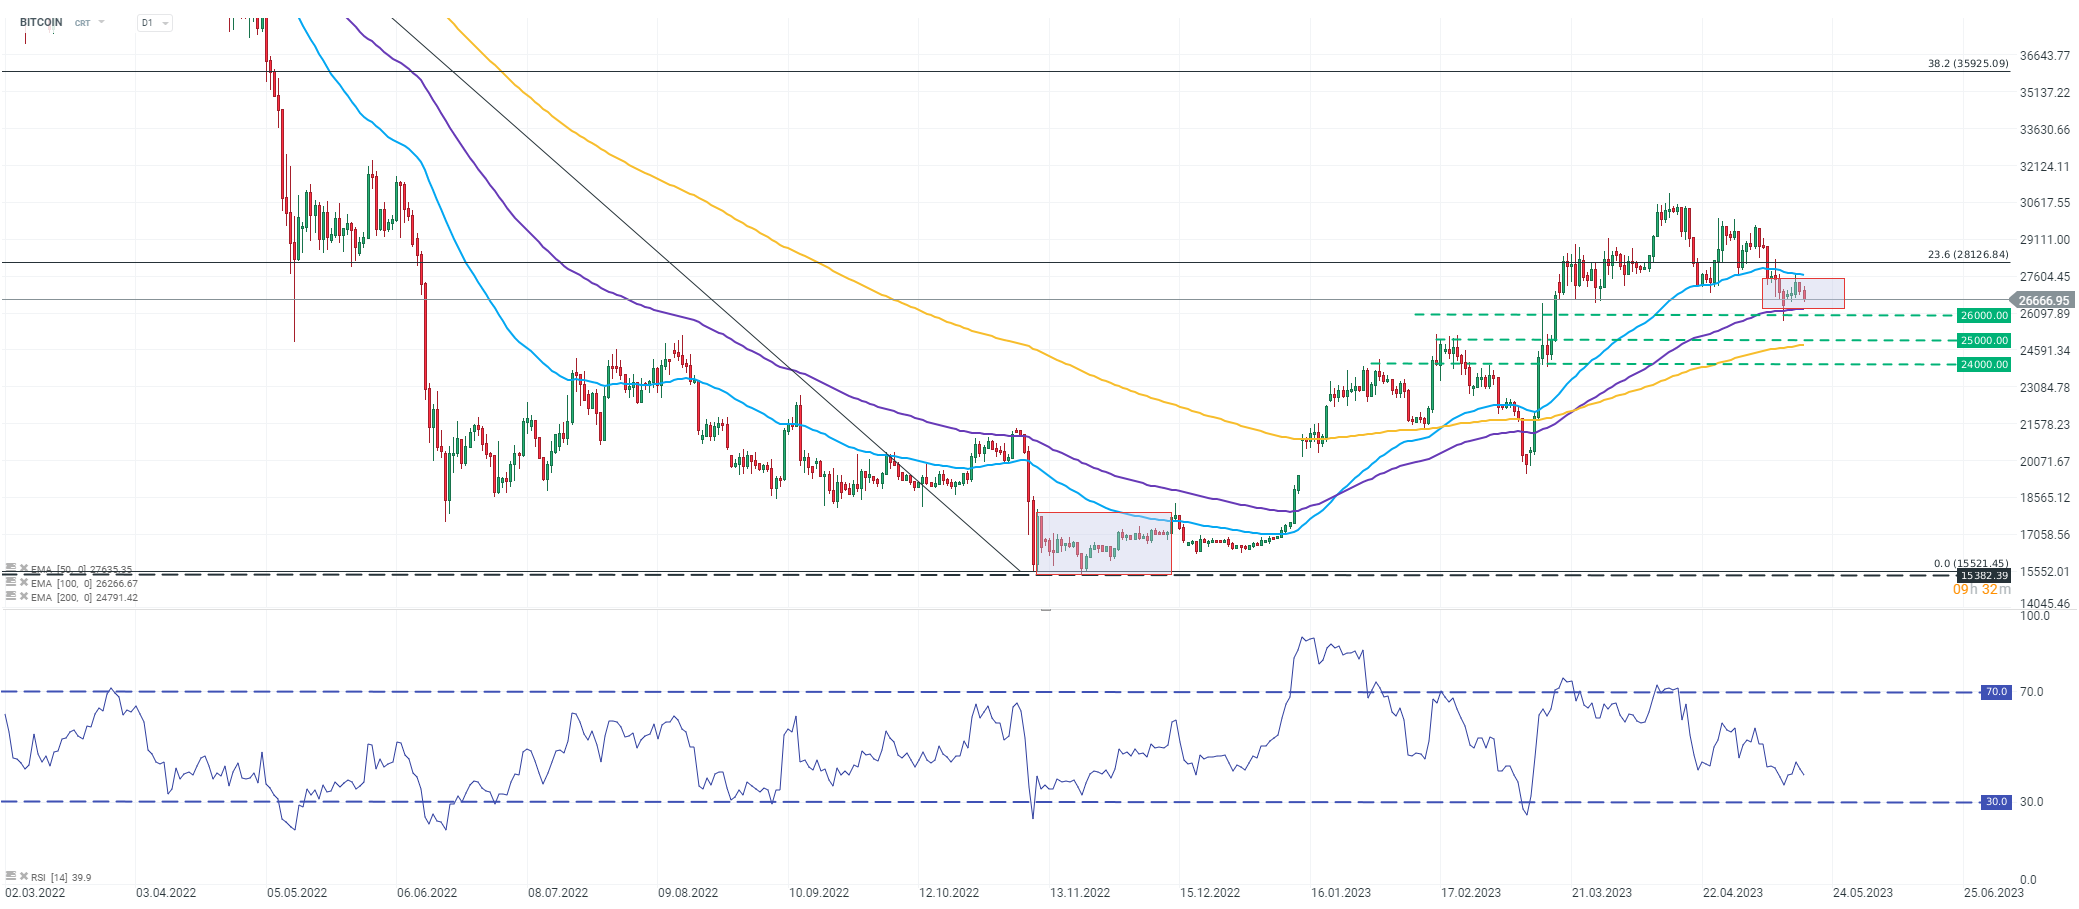The image size is (2079, 909).
Task: Click the RSI [14] 39.9 legend text
Action: tap(62, 877)
